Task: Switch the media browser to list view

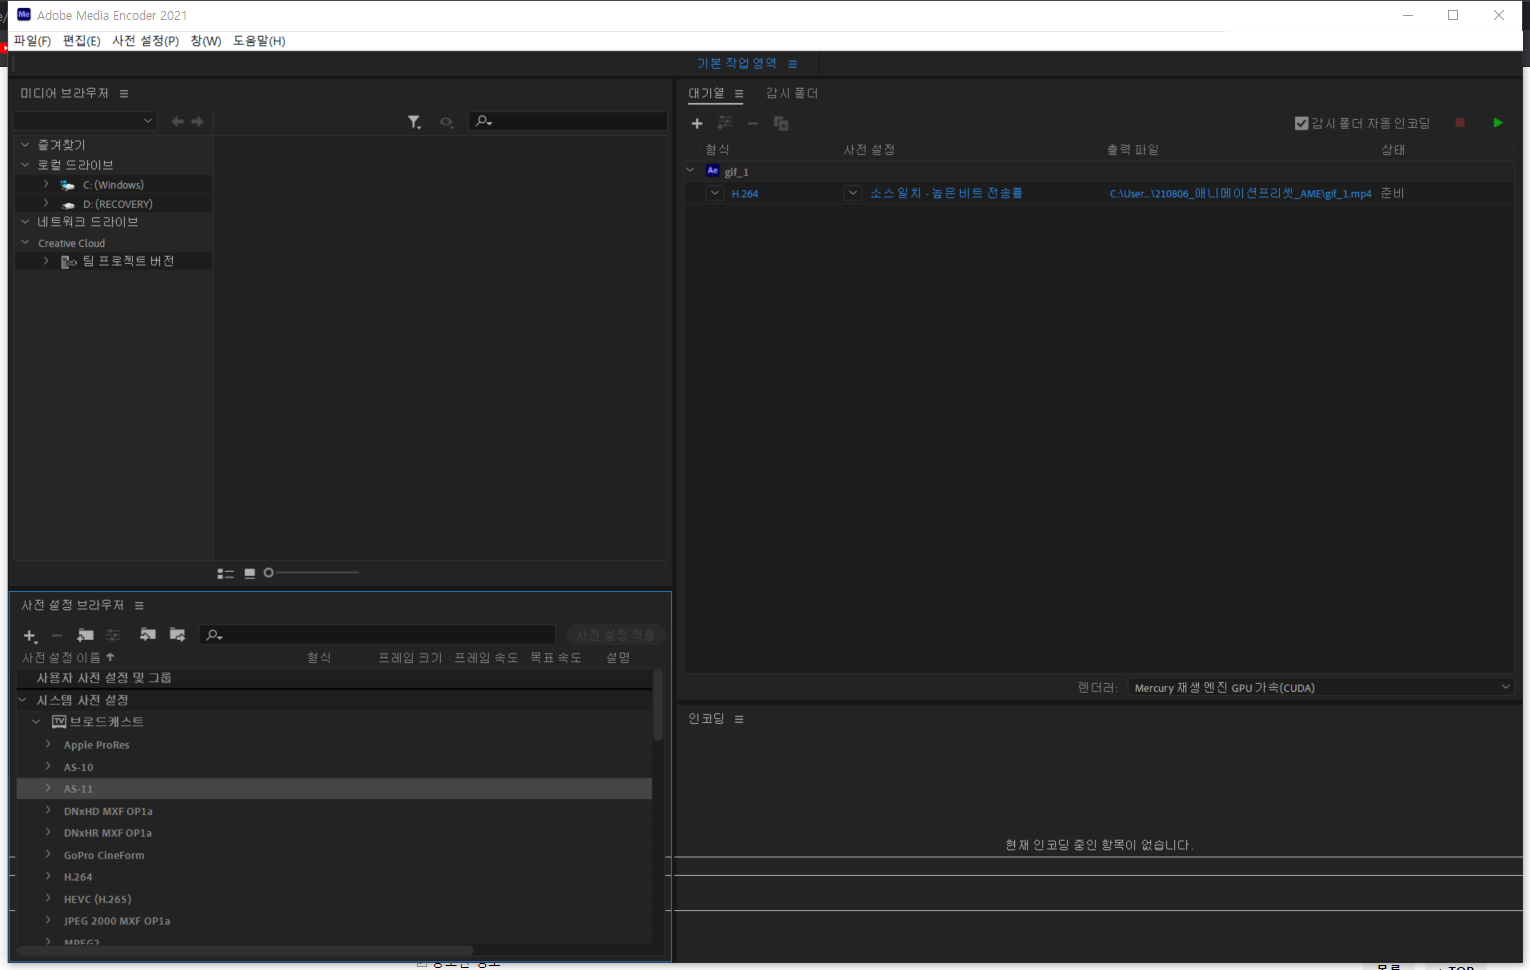Action: [x=226, y=573]
